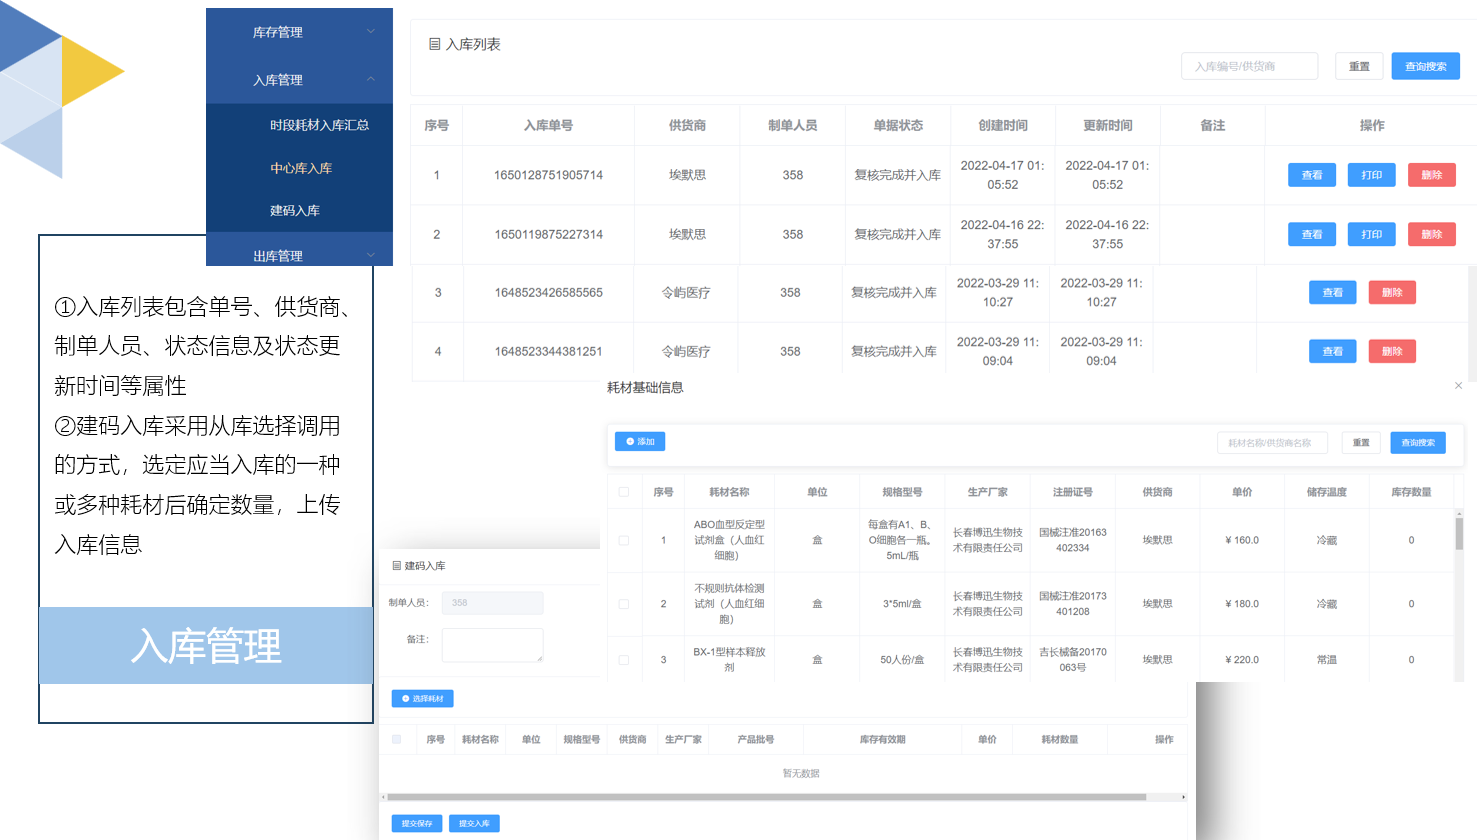Screen dimensions: 1477x840
Task: Tick the header checkbox in 建码入库 table
Action: tap(397, 740)
